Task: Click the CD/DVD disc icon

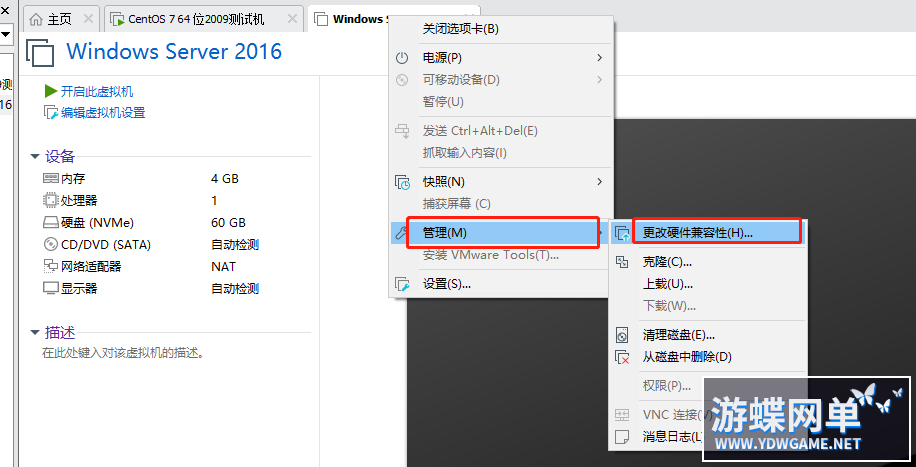Action: [51, 244]
